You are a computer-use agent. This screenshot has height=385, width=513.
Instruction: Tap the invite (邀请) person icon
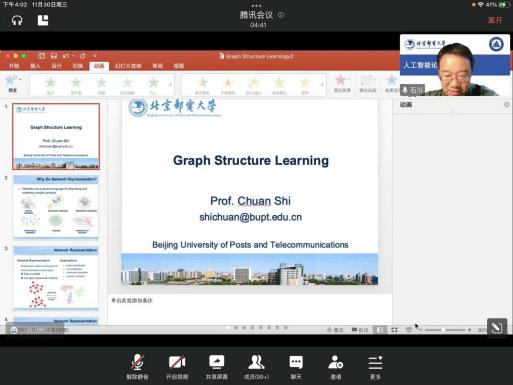336,367
